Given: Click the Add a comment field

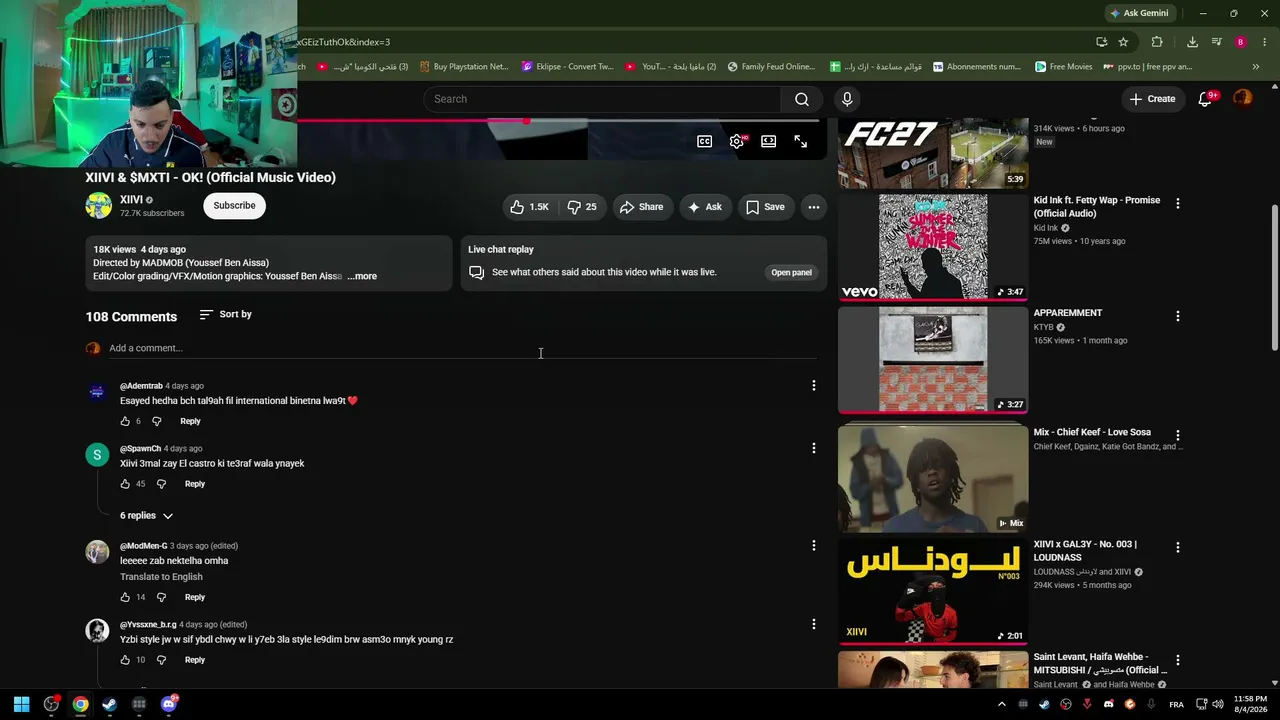Looking at the screenshot, I should click(462, 348).
